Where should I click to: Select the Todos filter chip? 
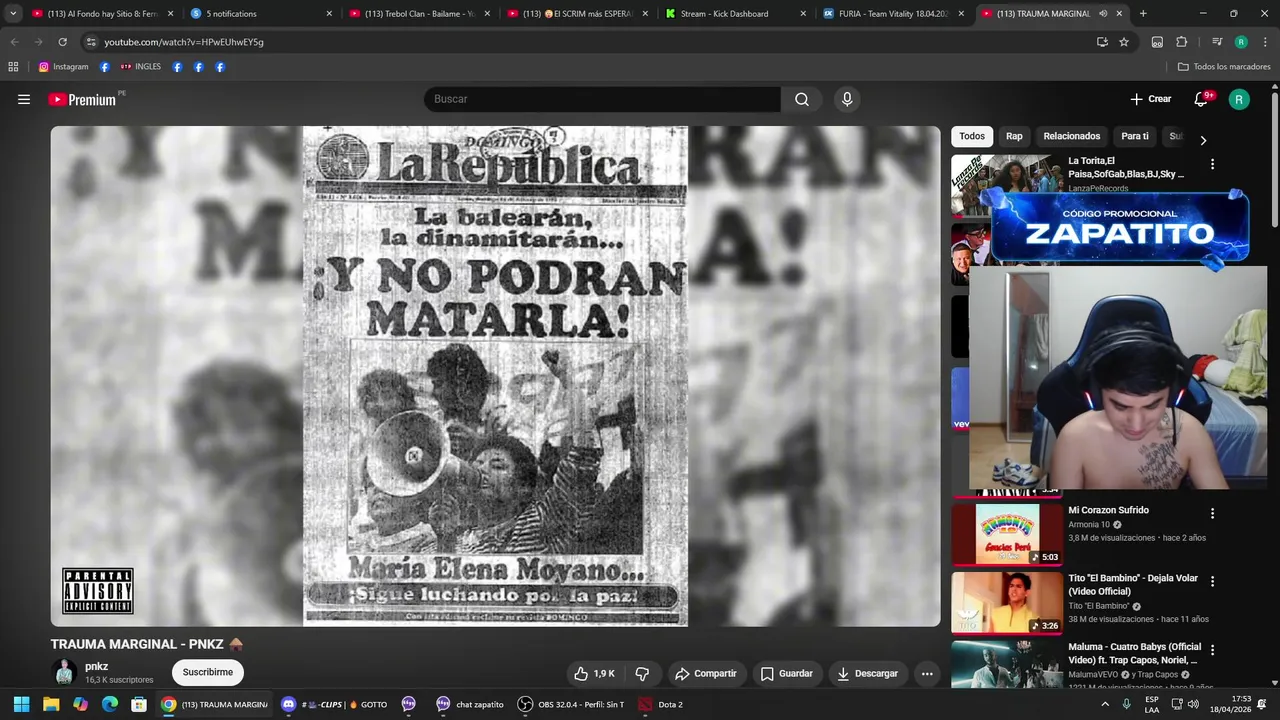coord(972,136)
